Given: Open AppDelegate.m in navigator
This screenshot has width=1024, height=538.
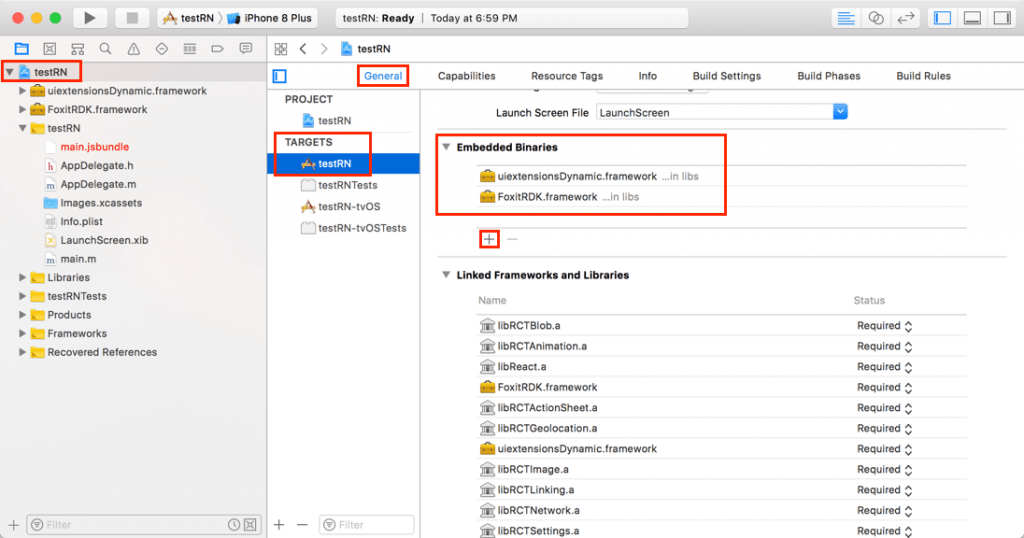Looking at the screenshot, I should [x=91, y=184].
